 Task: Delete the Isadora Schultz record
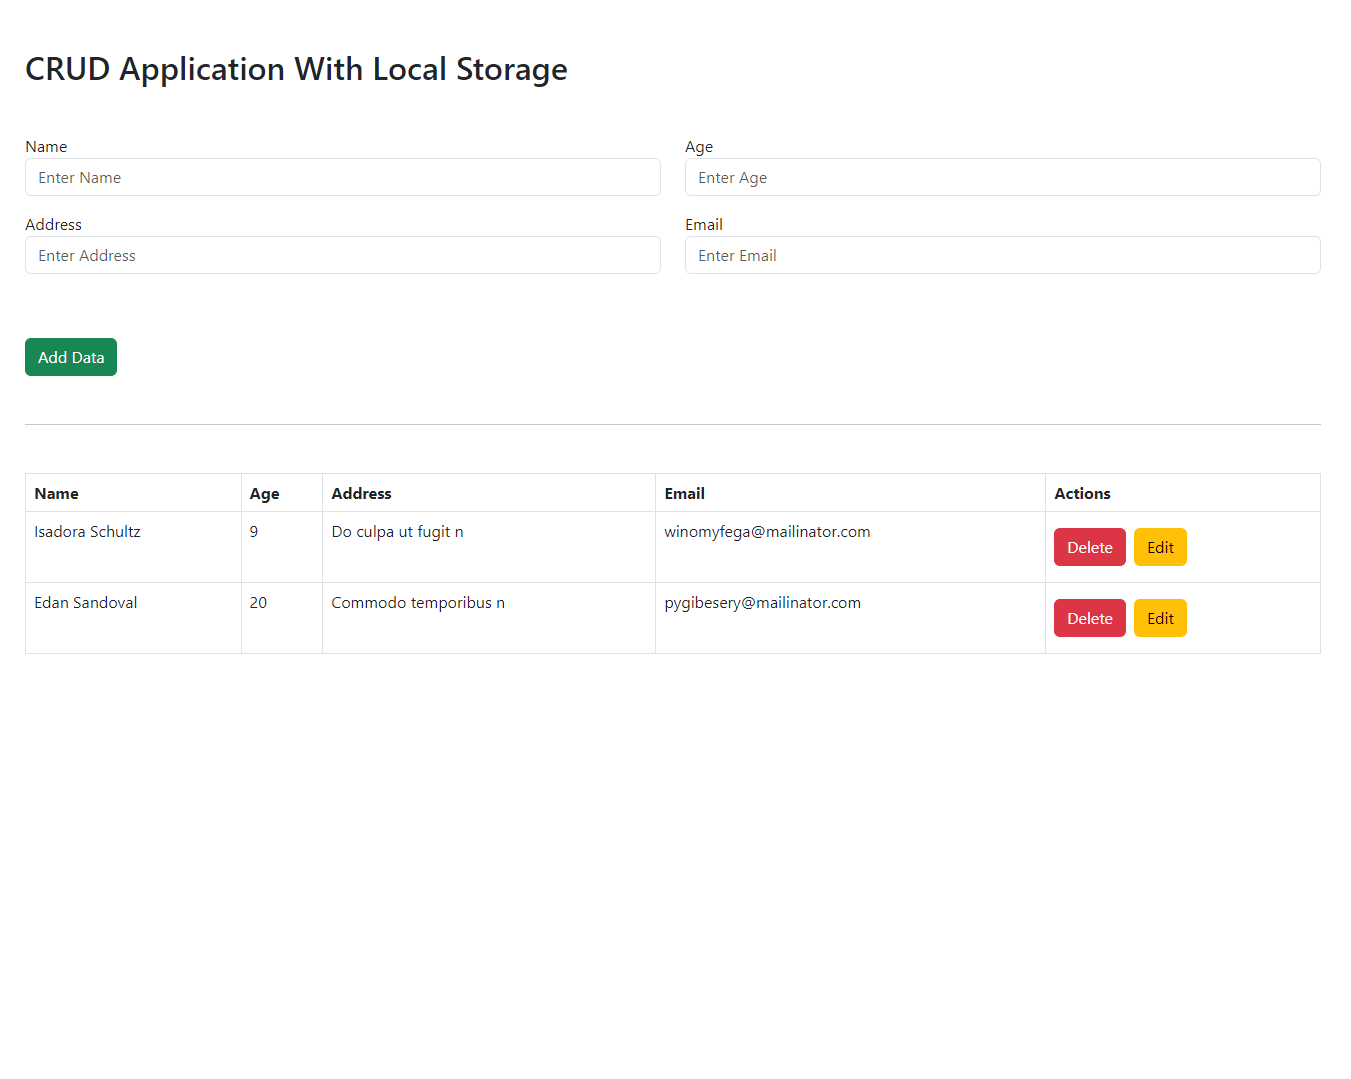[x=1089, y=547]
